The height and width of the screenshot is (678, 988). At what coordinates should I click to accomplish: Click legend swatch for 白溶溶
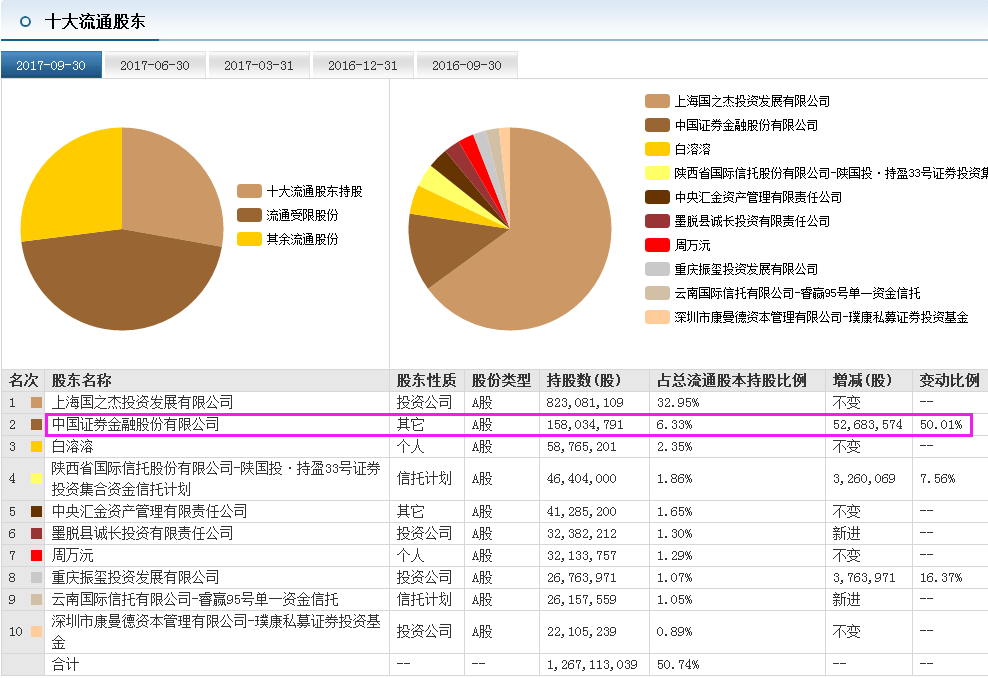pyautogui.click(x=657, y=149)
